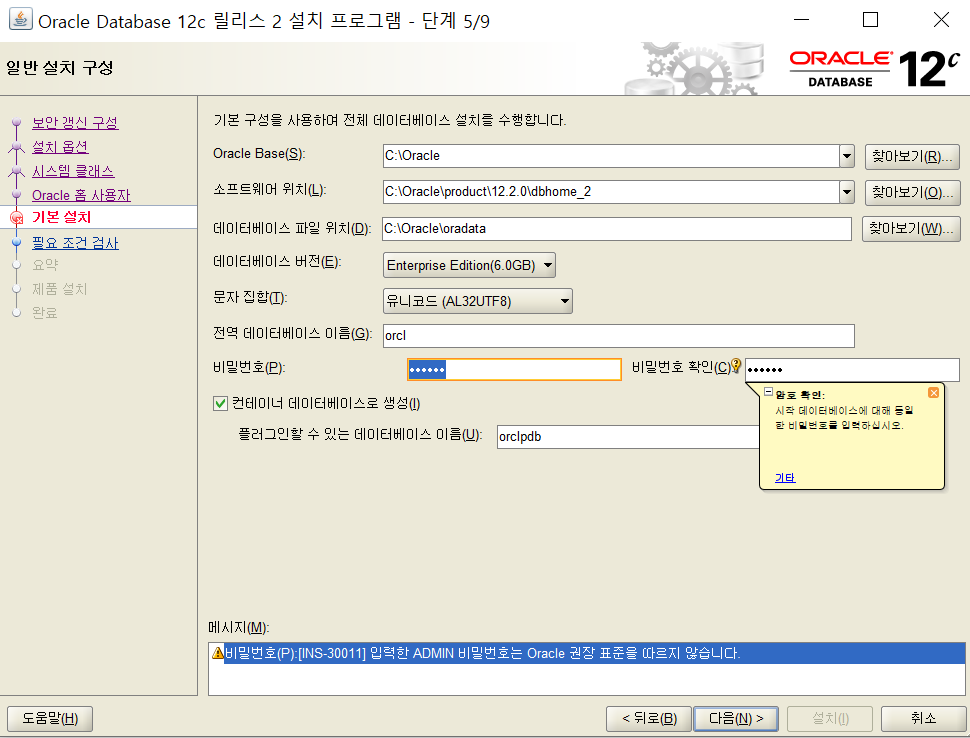970x738 pixels.
Task: Collapse the 암호 확인 tooltip with minus icon
Action: (x=768, y=392)
